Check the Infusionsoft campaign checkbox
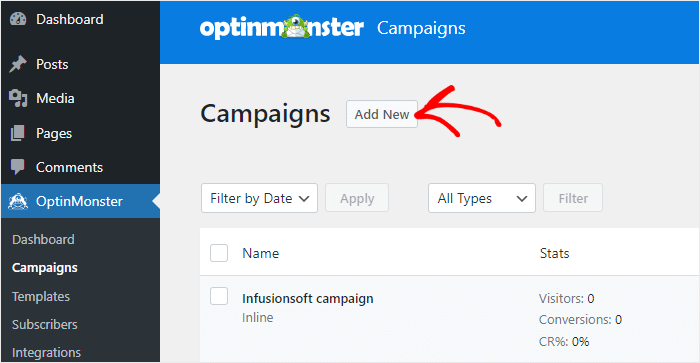The image size is (700, 363). pos(219,296)
